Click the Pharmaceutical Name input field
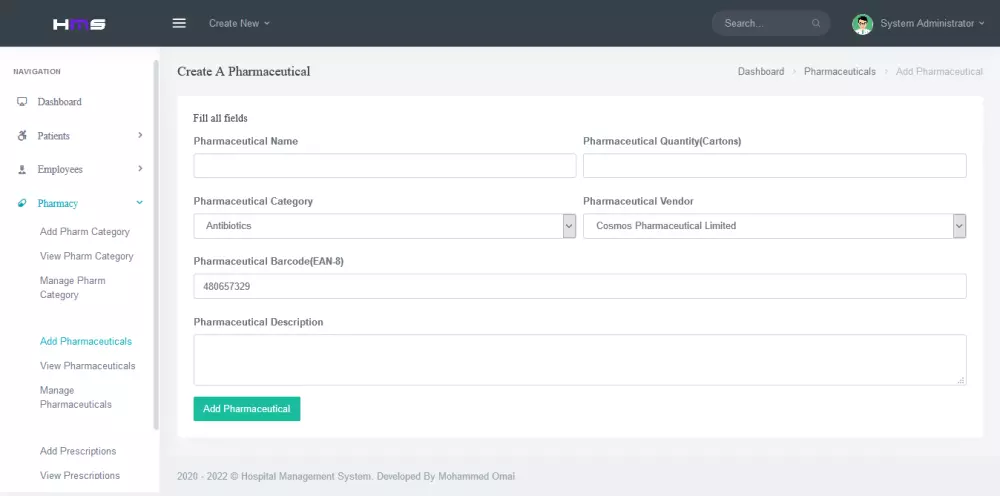 coord(384,166)
